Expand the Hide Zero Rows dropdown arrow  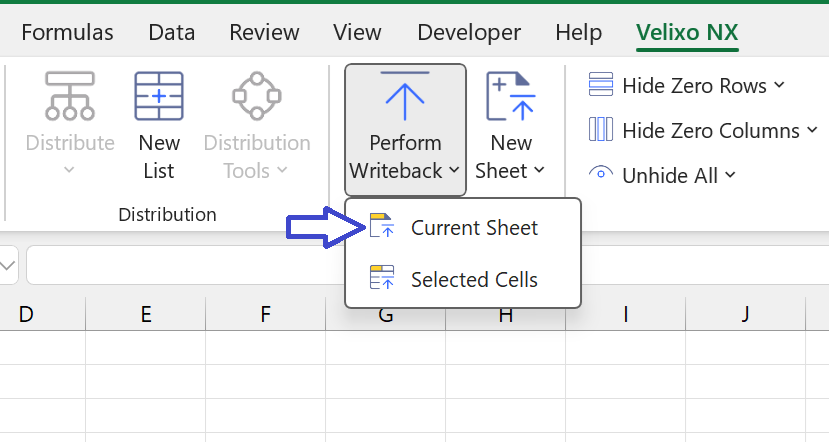[x=779, y=85]
